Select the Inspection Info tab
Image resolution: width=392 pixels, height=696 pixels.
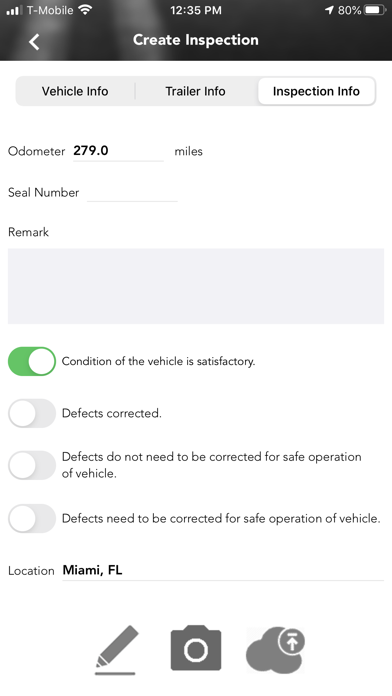pyautogui.click(x=316, y=91)
